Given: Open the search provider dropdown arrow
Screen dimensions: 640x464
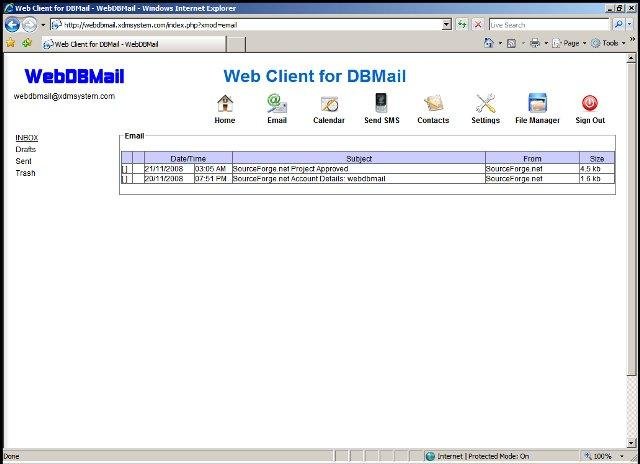Looking at the screenshot, I should [x=630, y=24].
